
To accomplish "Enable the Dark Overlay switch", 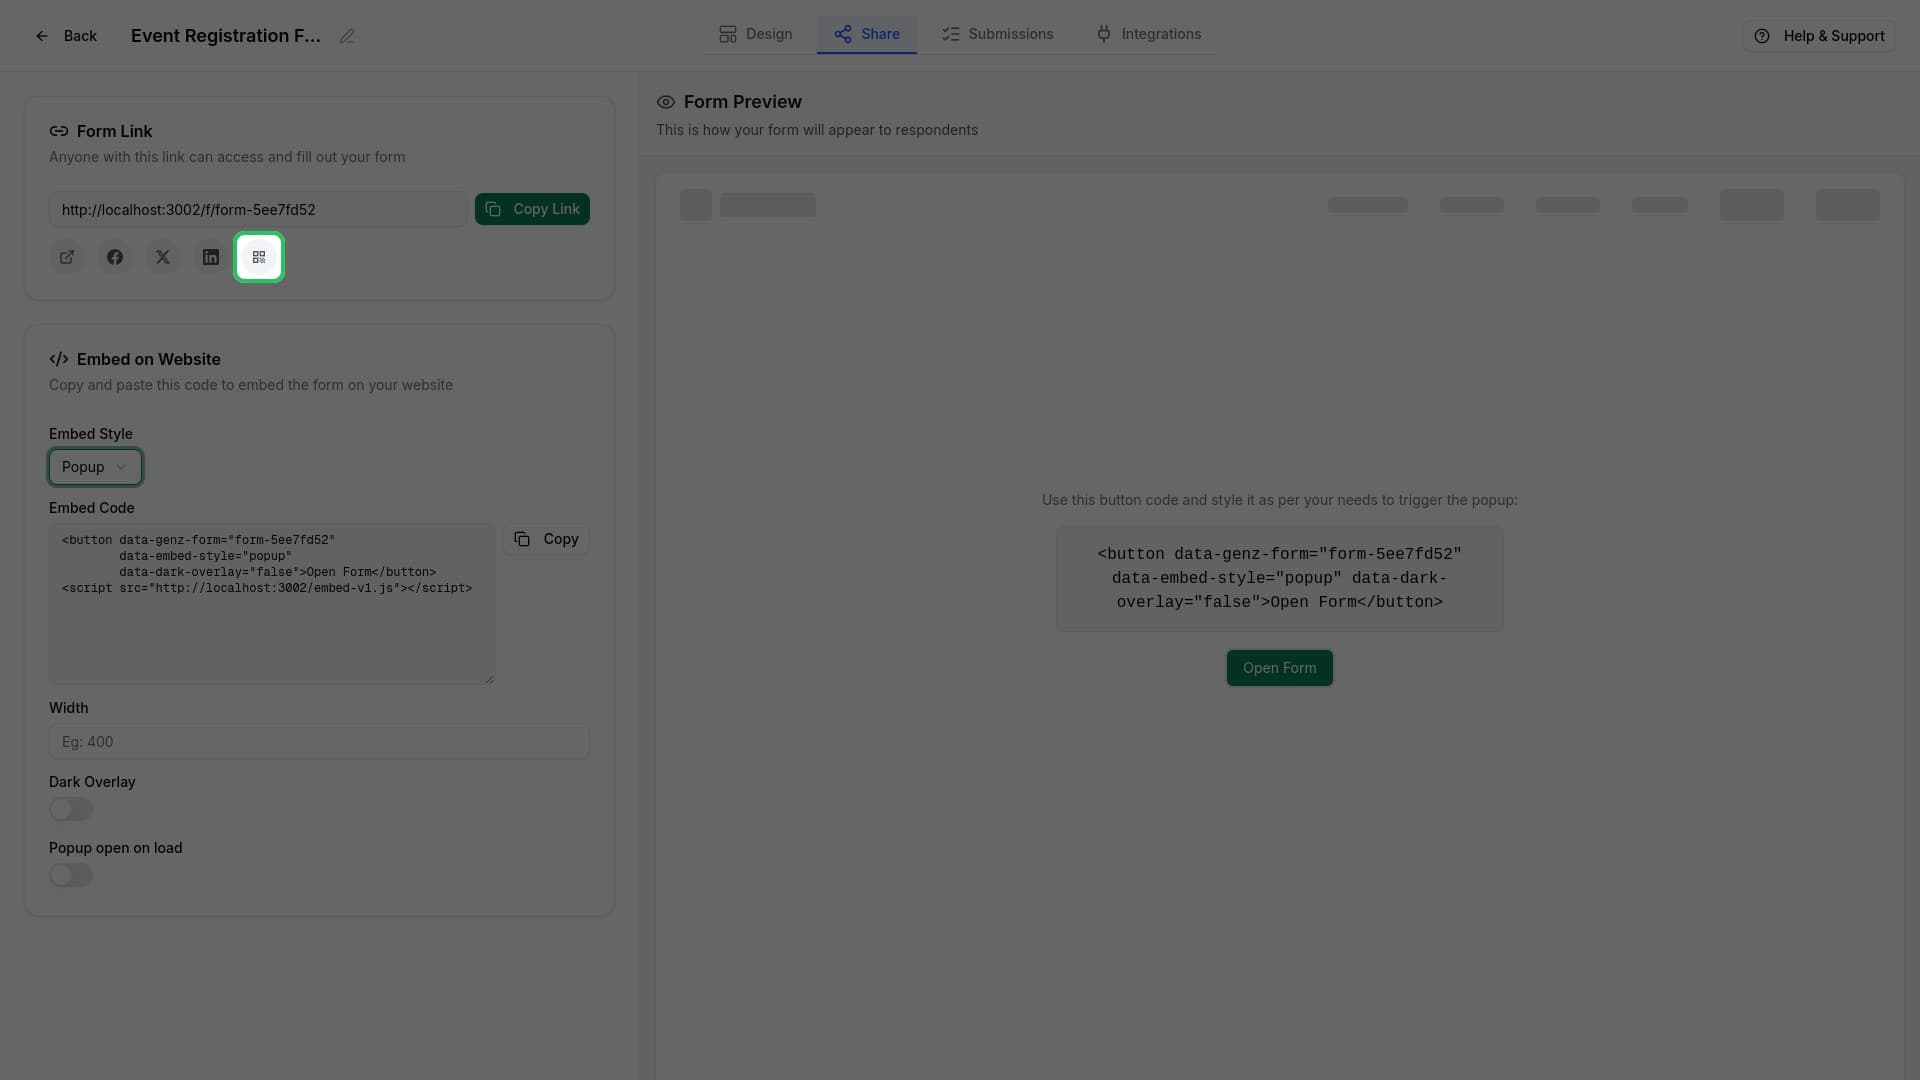I will click(71, 809).
